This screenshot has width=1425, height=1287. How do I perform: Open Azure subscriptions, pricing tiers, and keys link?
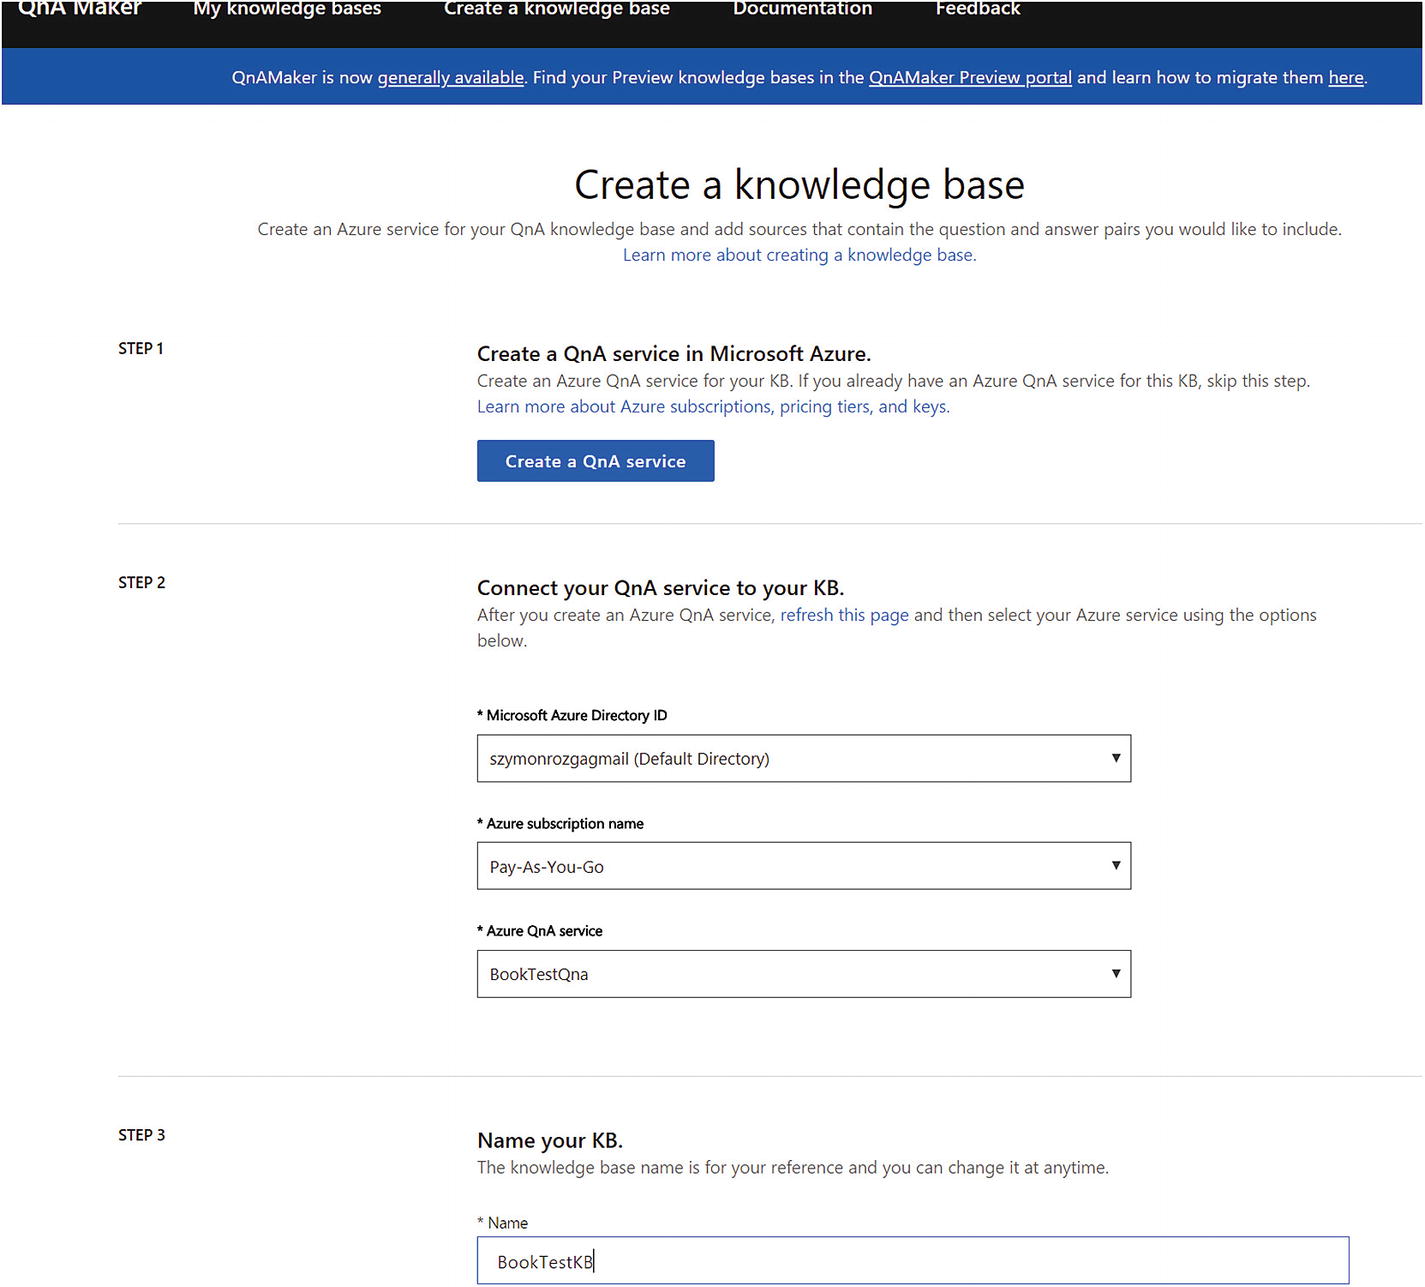tap(713, 407)
